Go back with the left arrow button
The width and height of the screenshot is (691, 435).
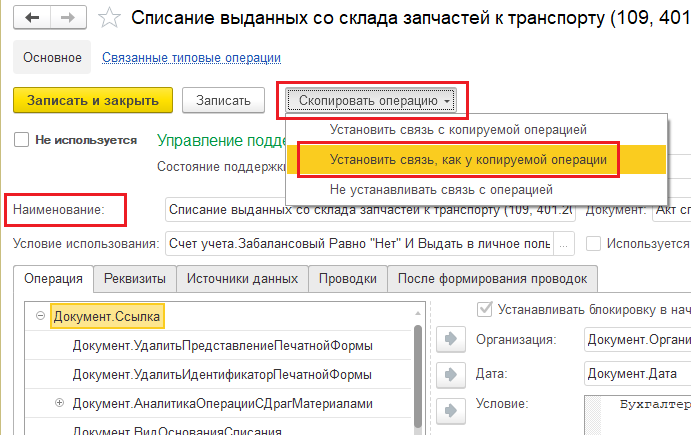[32, 18]
